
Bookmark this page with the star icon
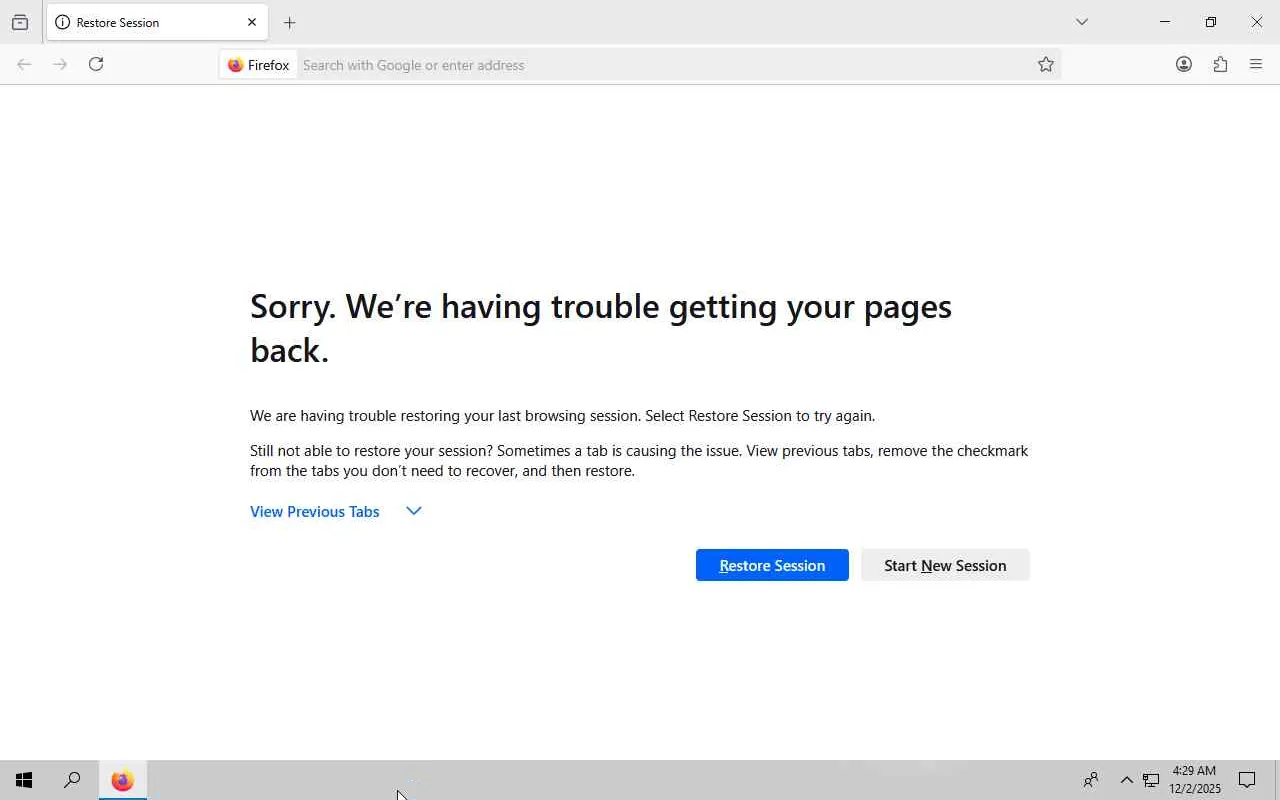[x=1045, y=65]
